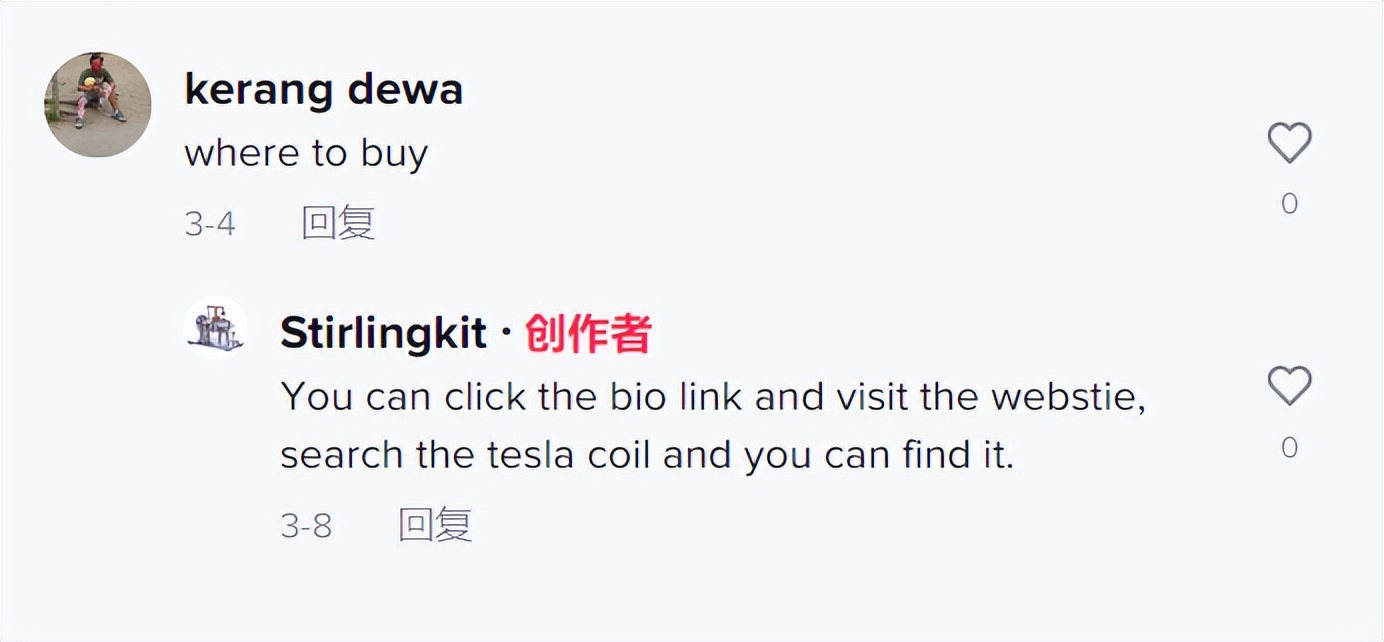Image resolution: width=1384 pixels, height=642 pixels.
Task: Like Stirlingkit's reply with the heart icon
Action: click(1289, 384)
